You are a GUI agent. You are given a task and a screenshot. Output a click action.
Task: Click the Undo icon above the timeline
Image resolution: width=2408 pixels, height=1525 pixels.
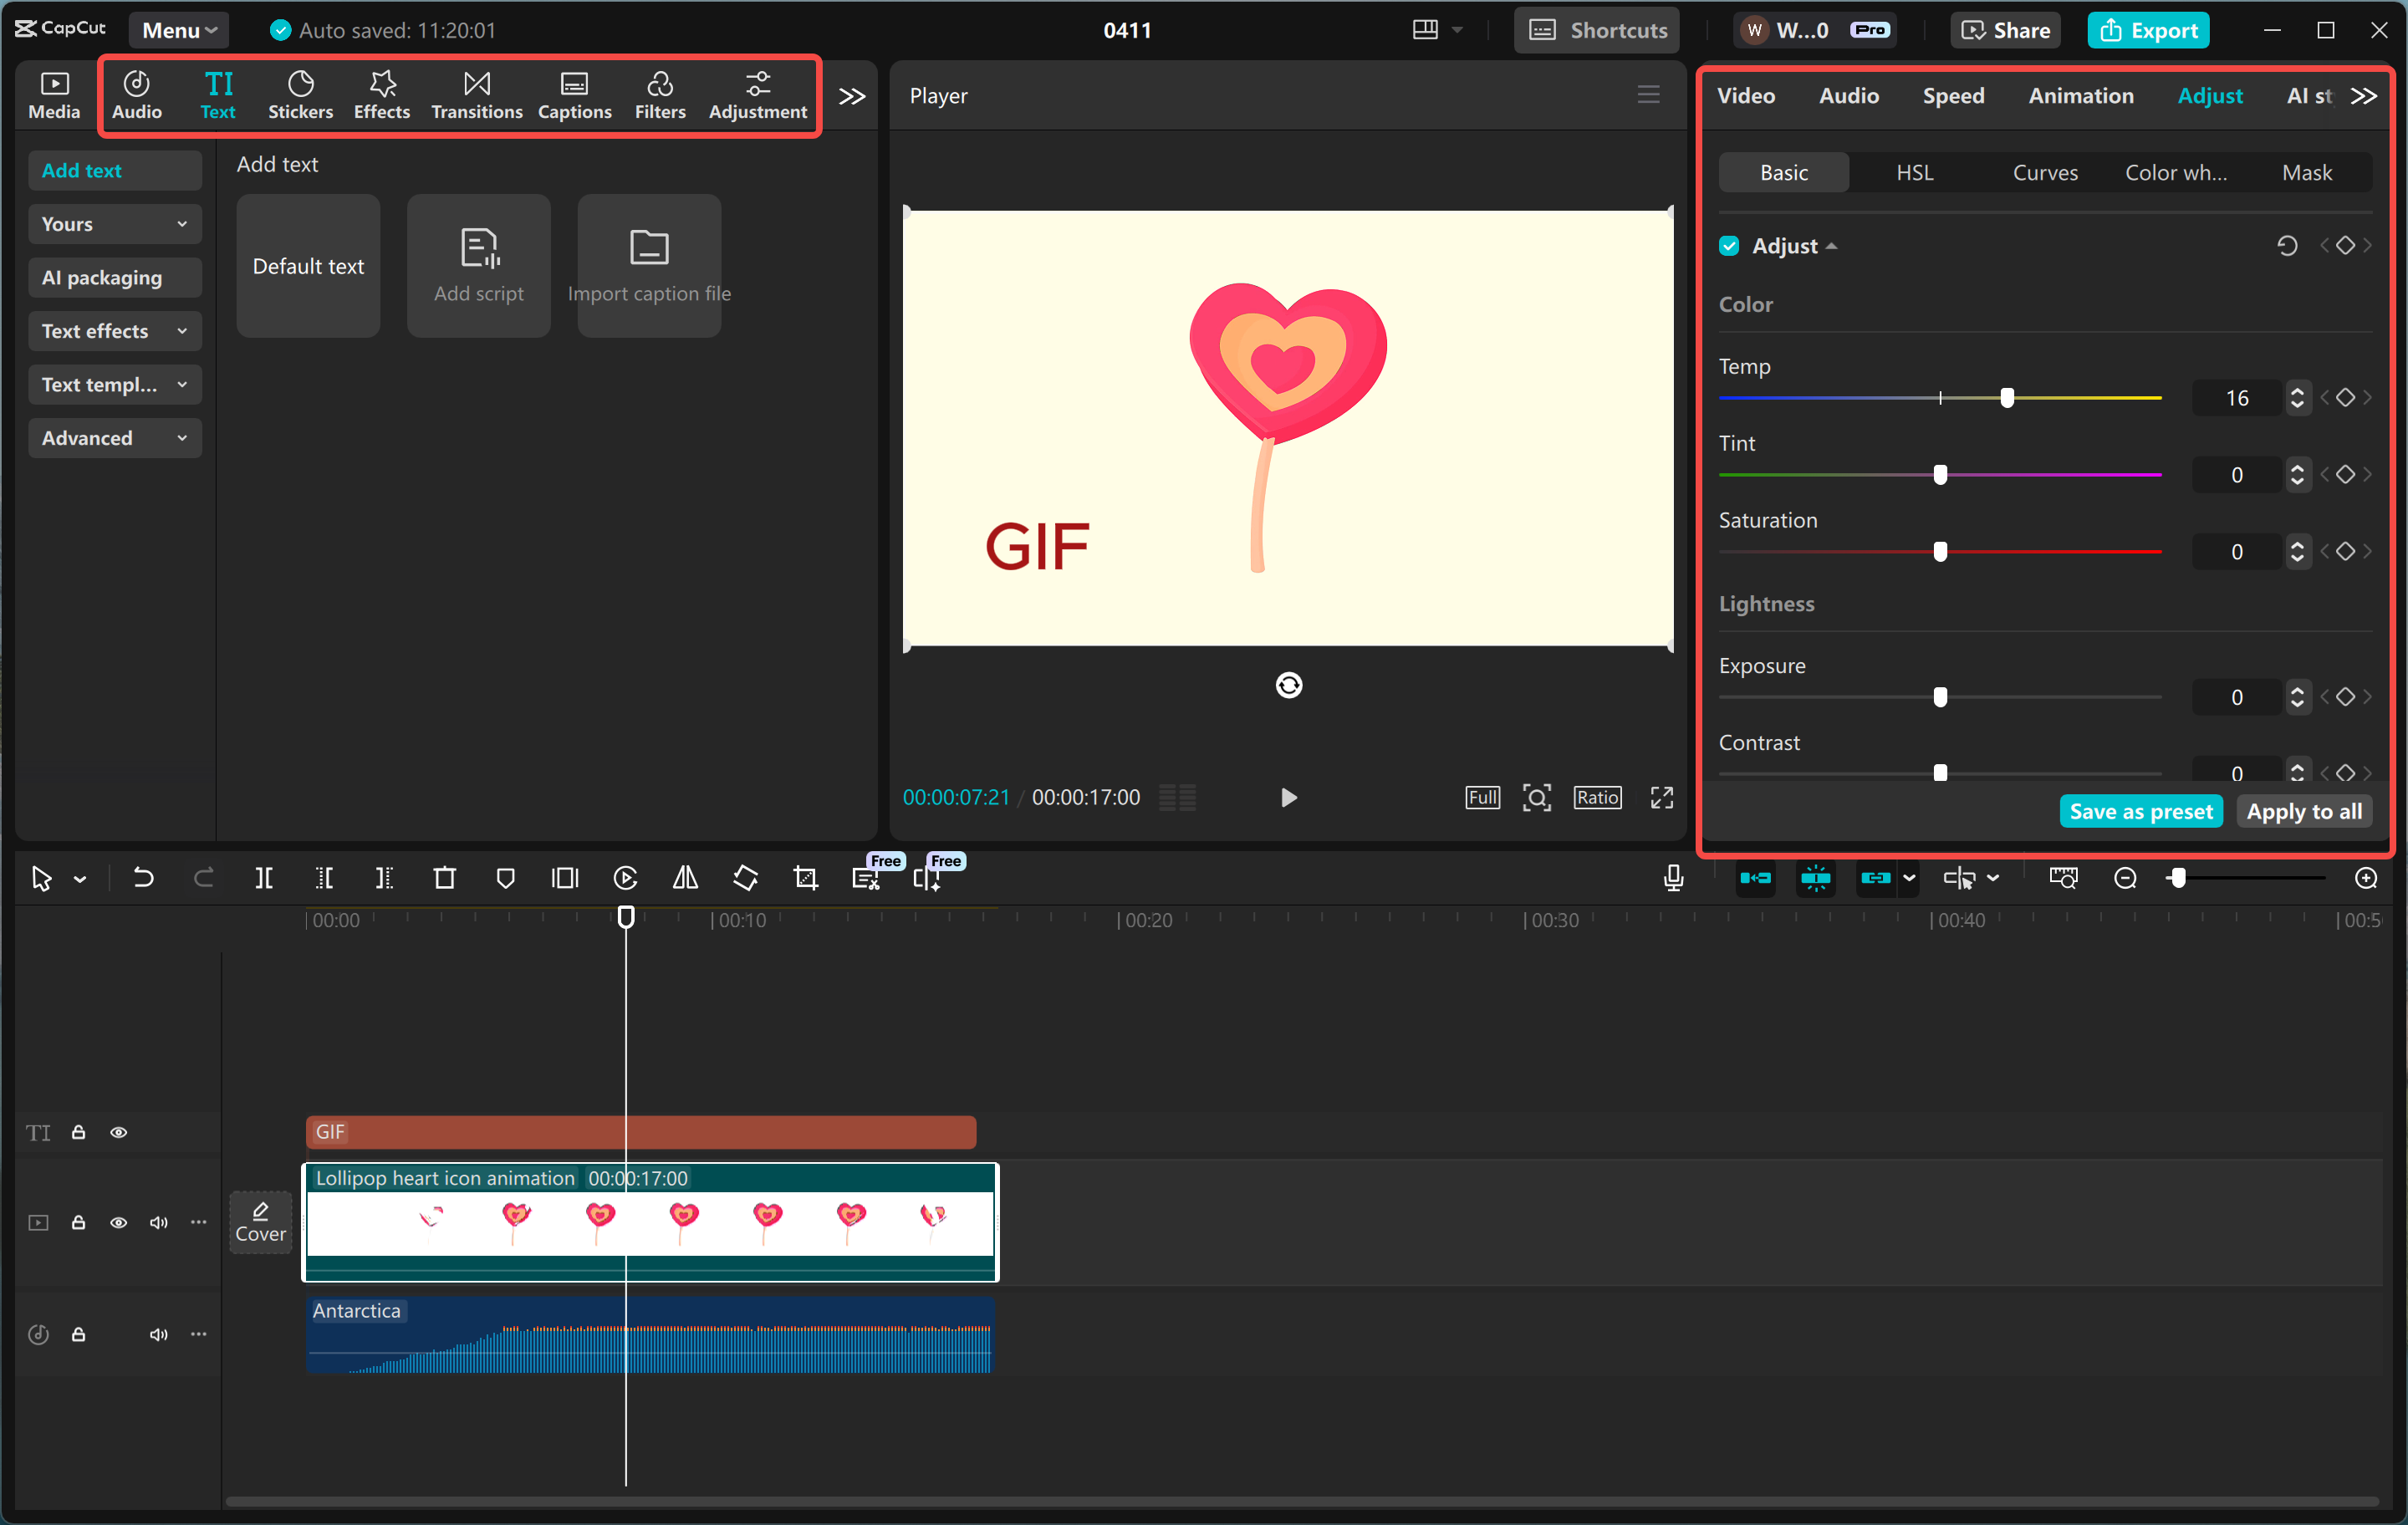[x=143, y=877]
